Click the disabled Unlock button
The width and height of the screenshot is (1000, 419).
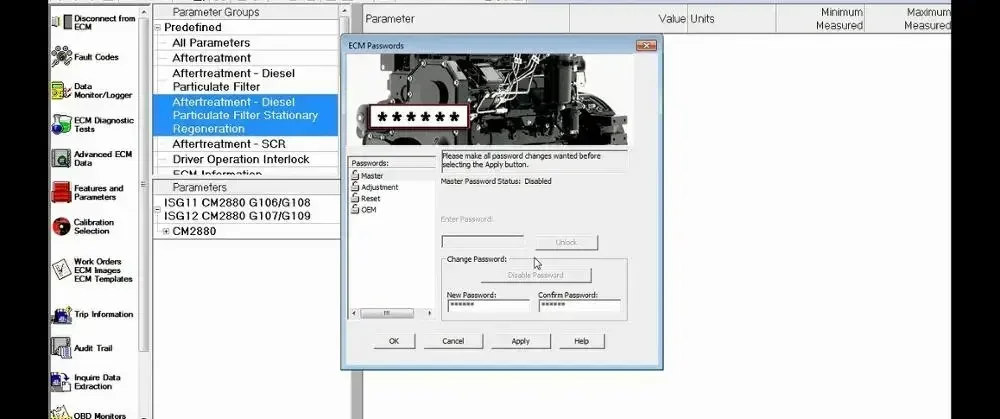tap(566, 242)
